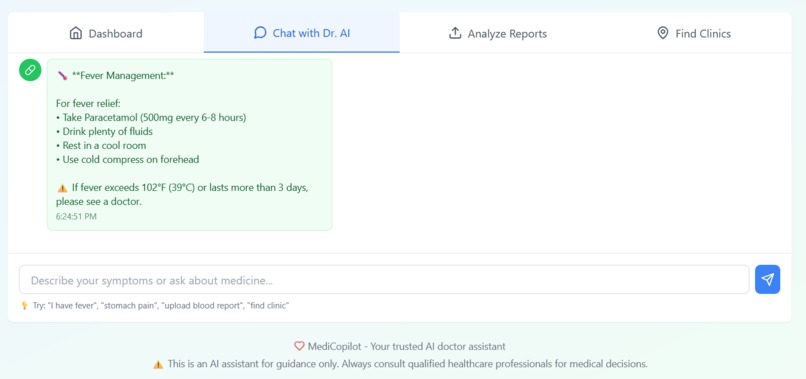The height and width of the screenshot is (379, 806).
Task: Click the upload icon beside Analyze Reports
Action: (x=455, y=33)
